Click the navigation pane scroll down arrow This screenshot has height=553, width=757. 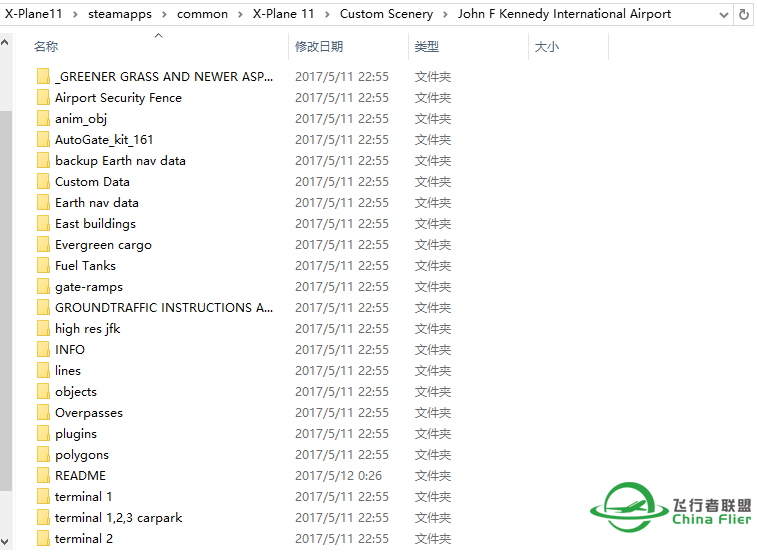(5, 541)
